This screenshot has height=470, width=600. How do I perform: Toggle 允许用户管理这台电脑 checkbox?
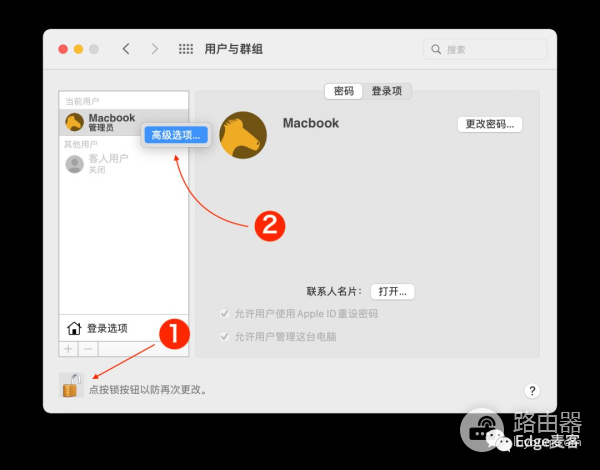pos(224,337)
